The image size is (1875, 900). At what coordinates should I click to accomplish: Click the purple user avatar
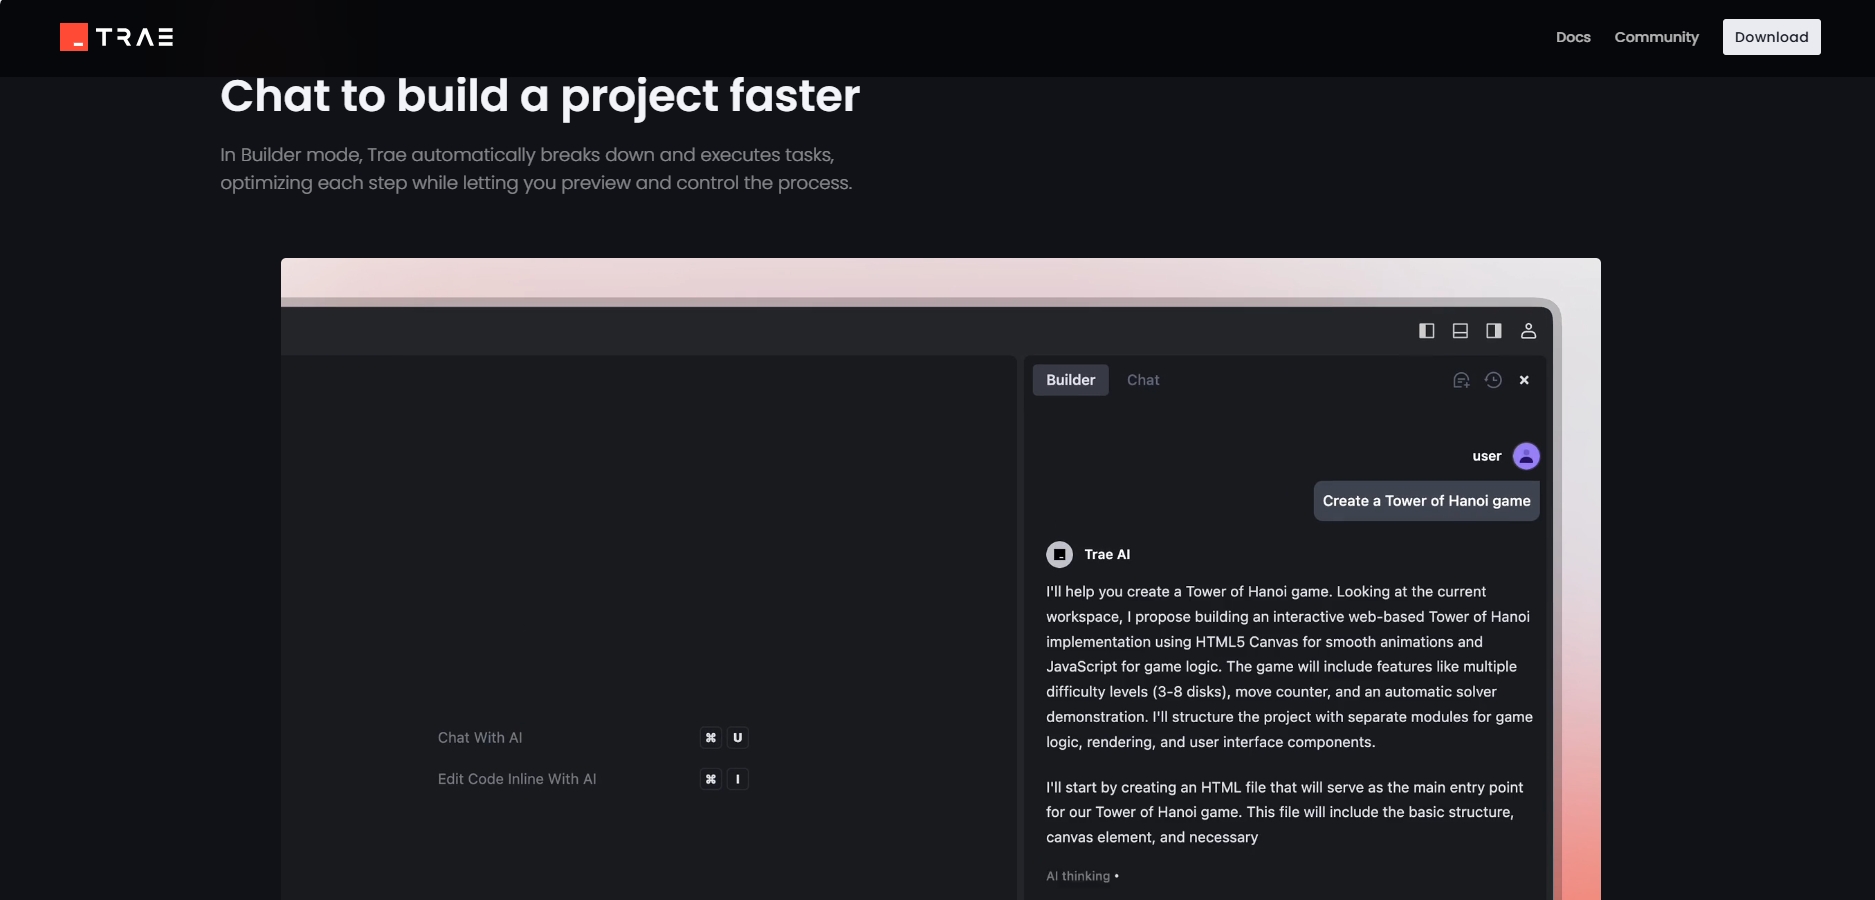click(1526, 456)
